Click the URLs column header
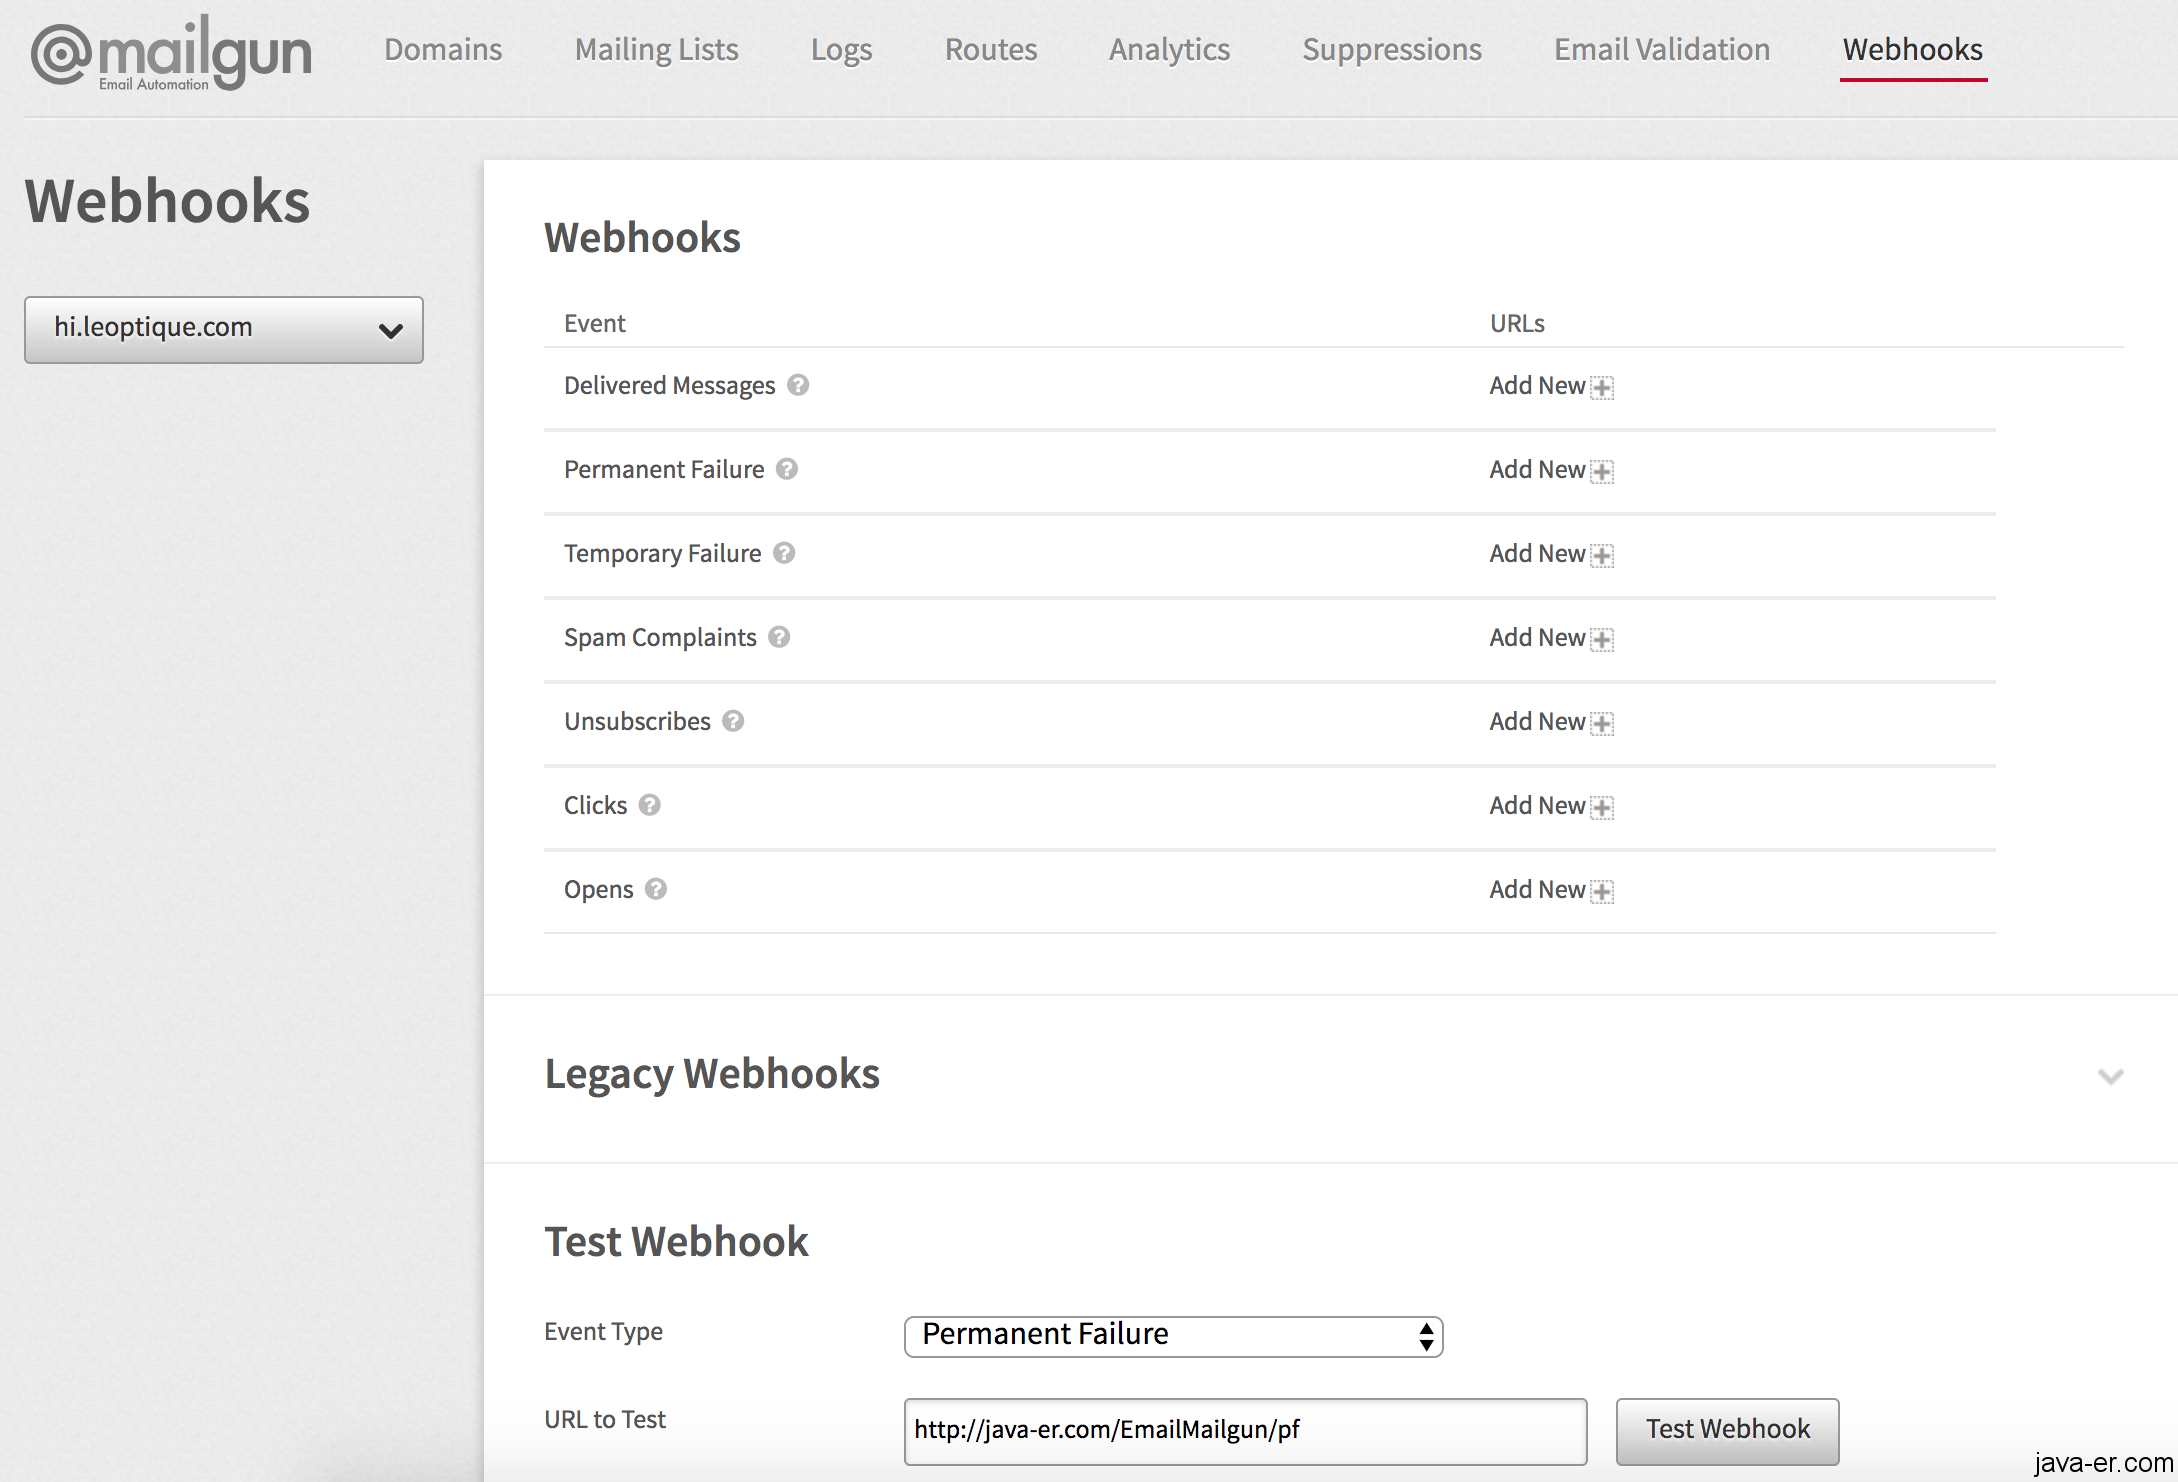 pos(1517,323)
